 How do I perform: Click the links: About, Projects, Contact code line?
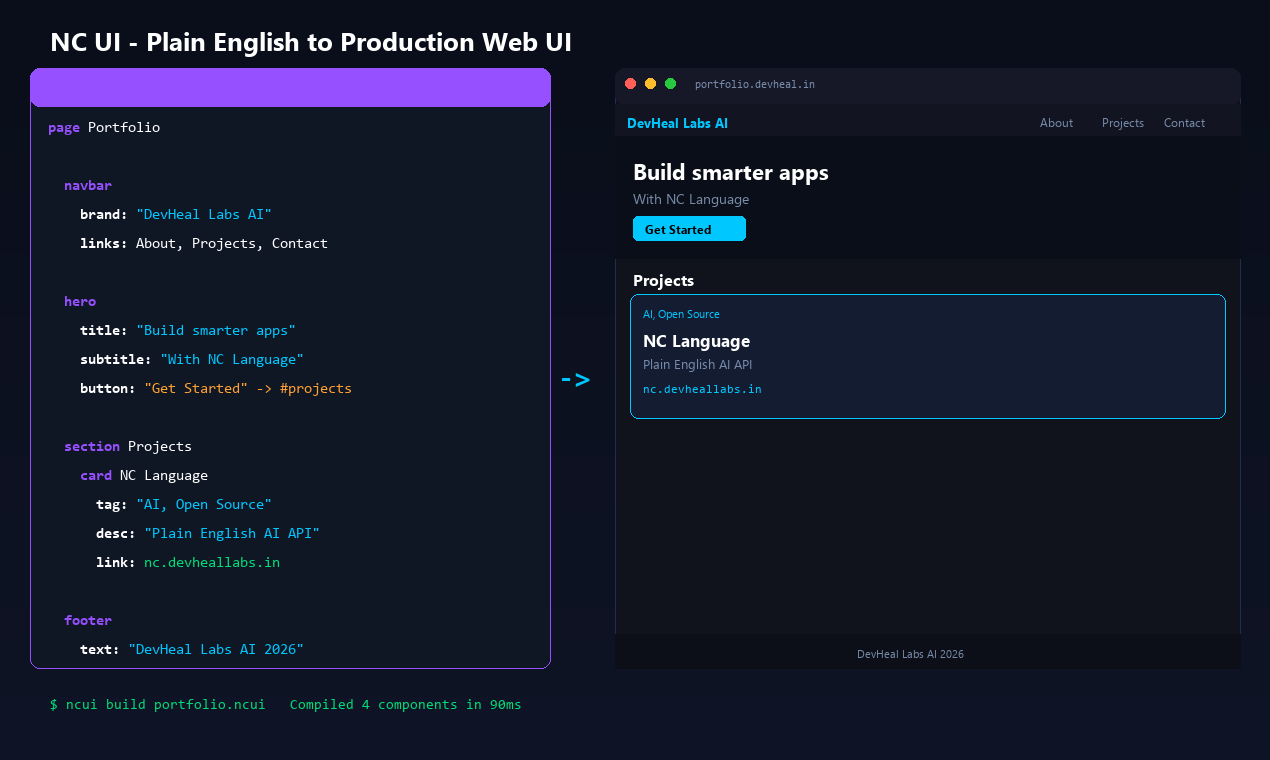point(204,244)
